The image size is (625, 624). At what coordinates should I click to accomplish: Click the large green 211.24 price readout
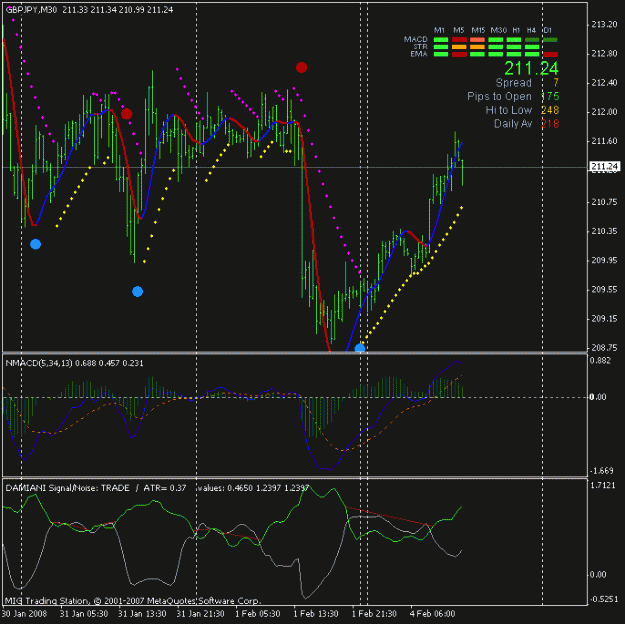pos(531,68)
